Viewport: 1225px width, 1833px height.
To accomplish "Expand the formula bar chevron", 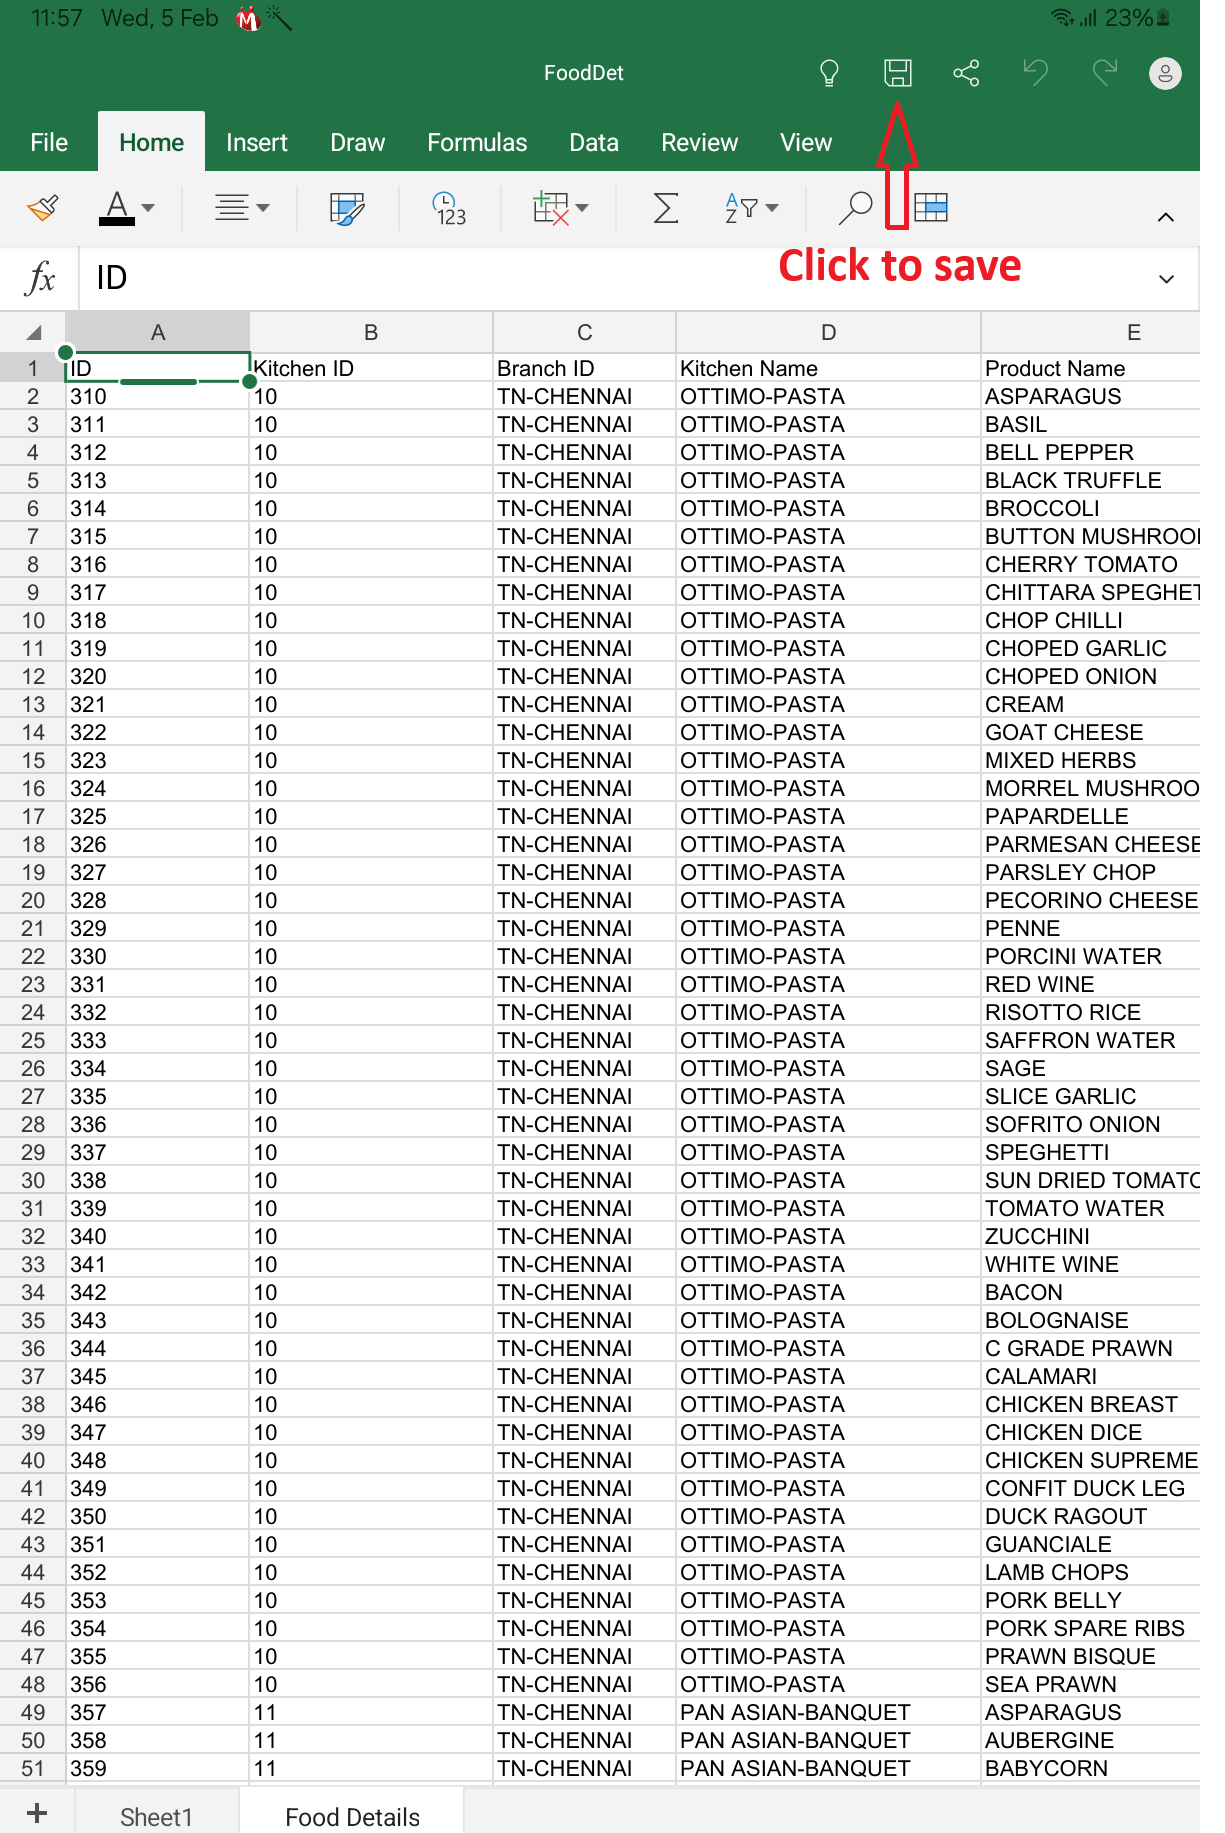I will coord(1166,279).
